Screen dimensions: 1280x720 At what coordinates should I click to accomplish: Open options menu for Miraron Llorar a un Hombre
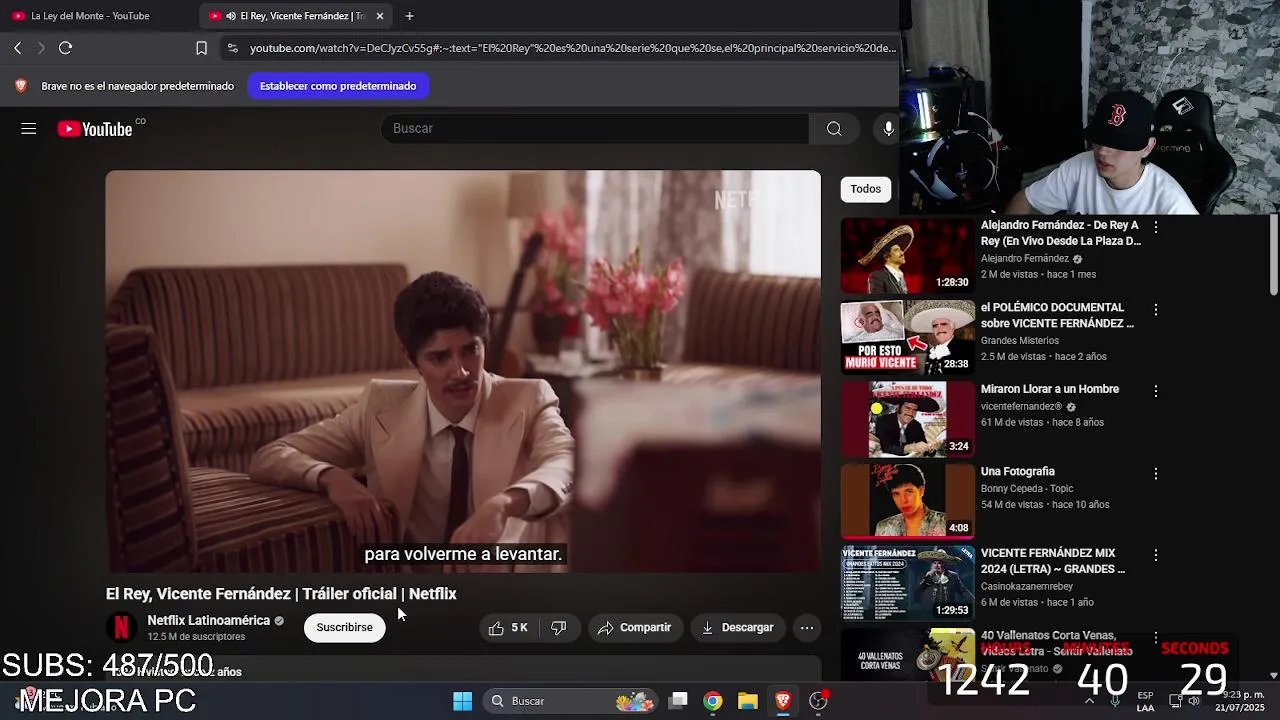click(x=1155, y=392)
